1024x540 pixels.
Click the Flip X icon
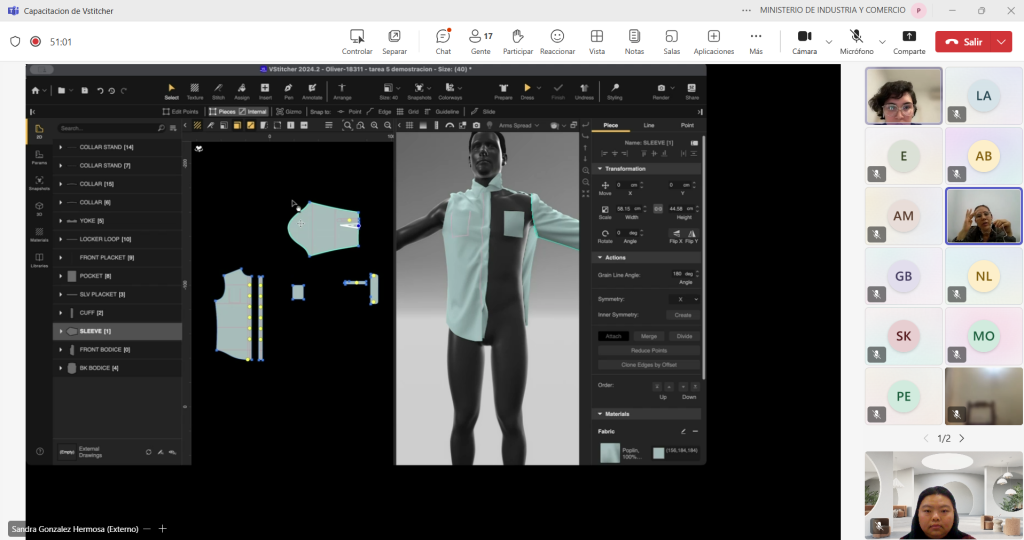[x=676, y=236]
